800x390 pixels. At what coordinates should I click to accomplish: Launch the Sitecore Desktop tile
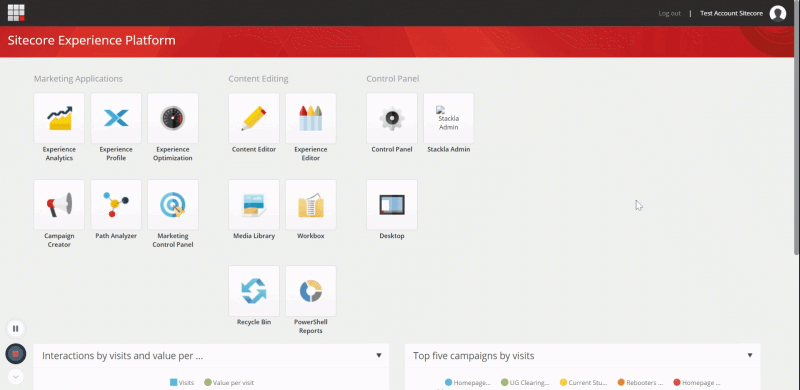392,205
